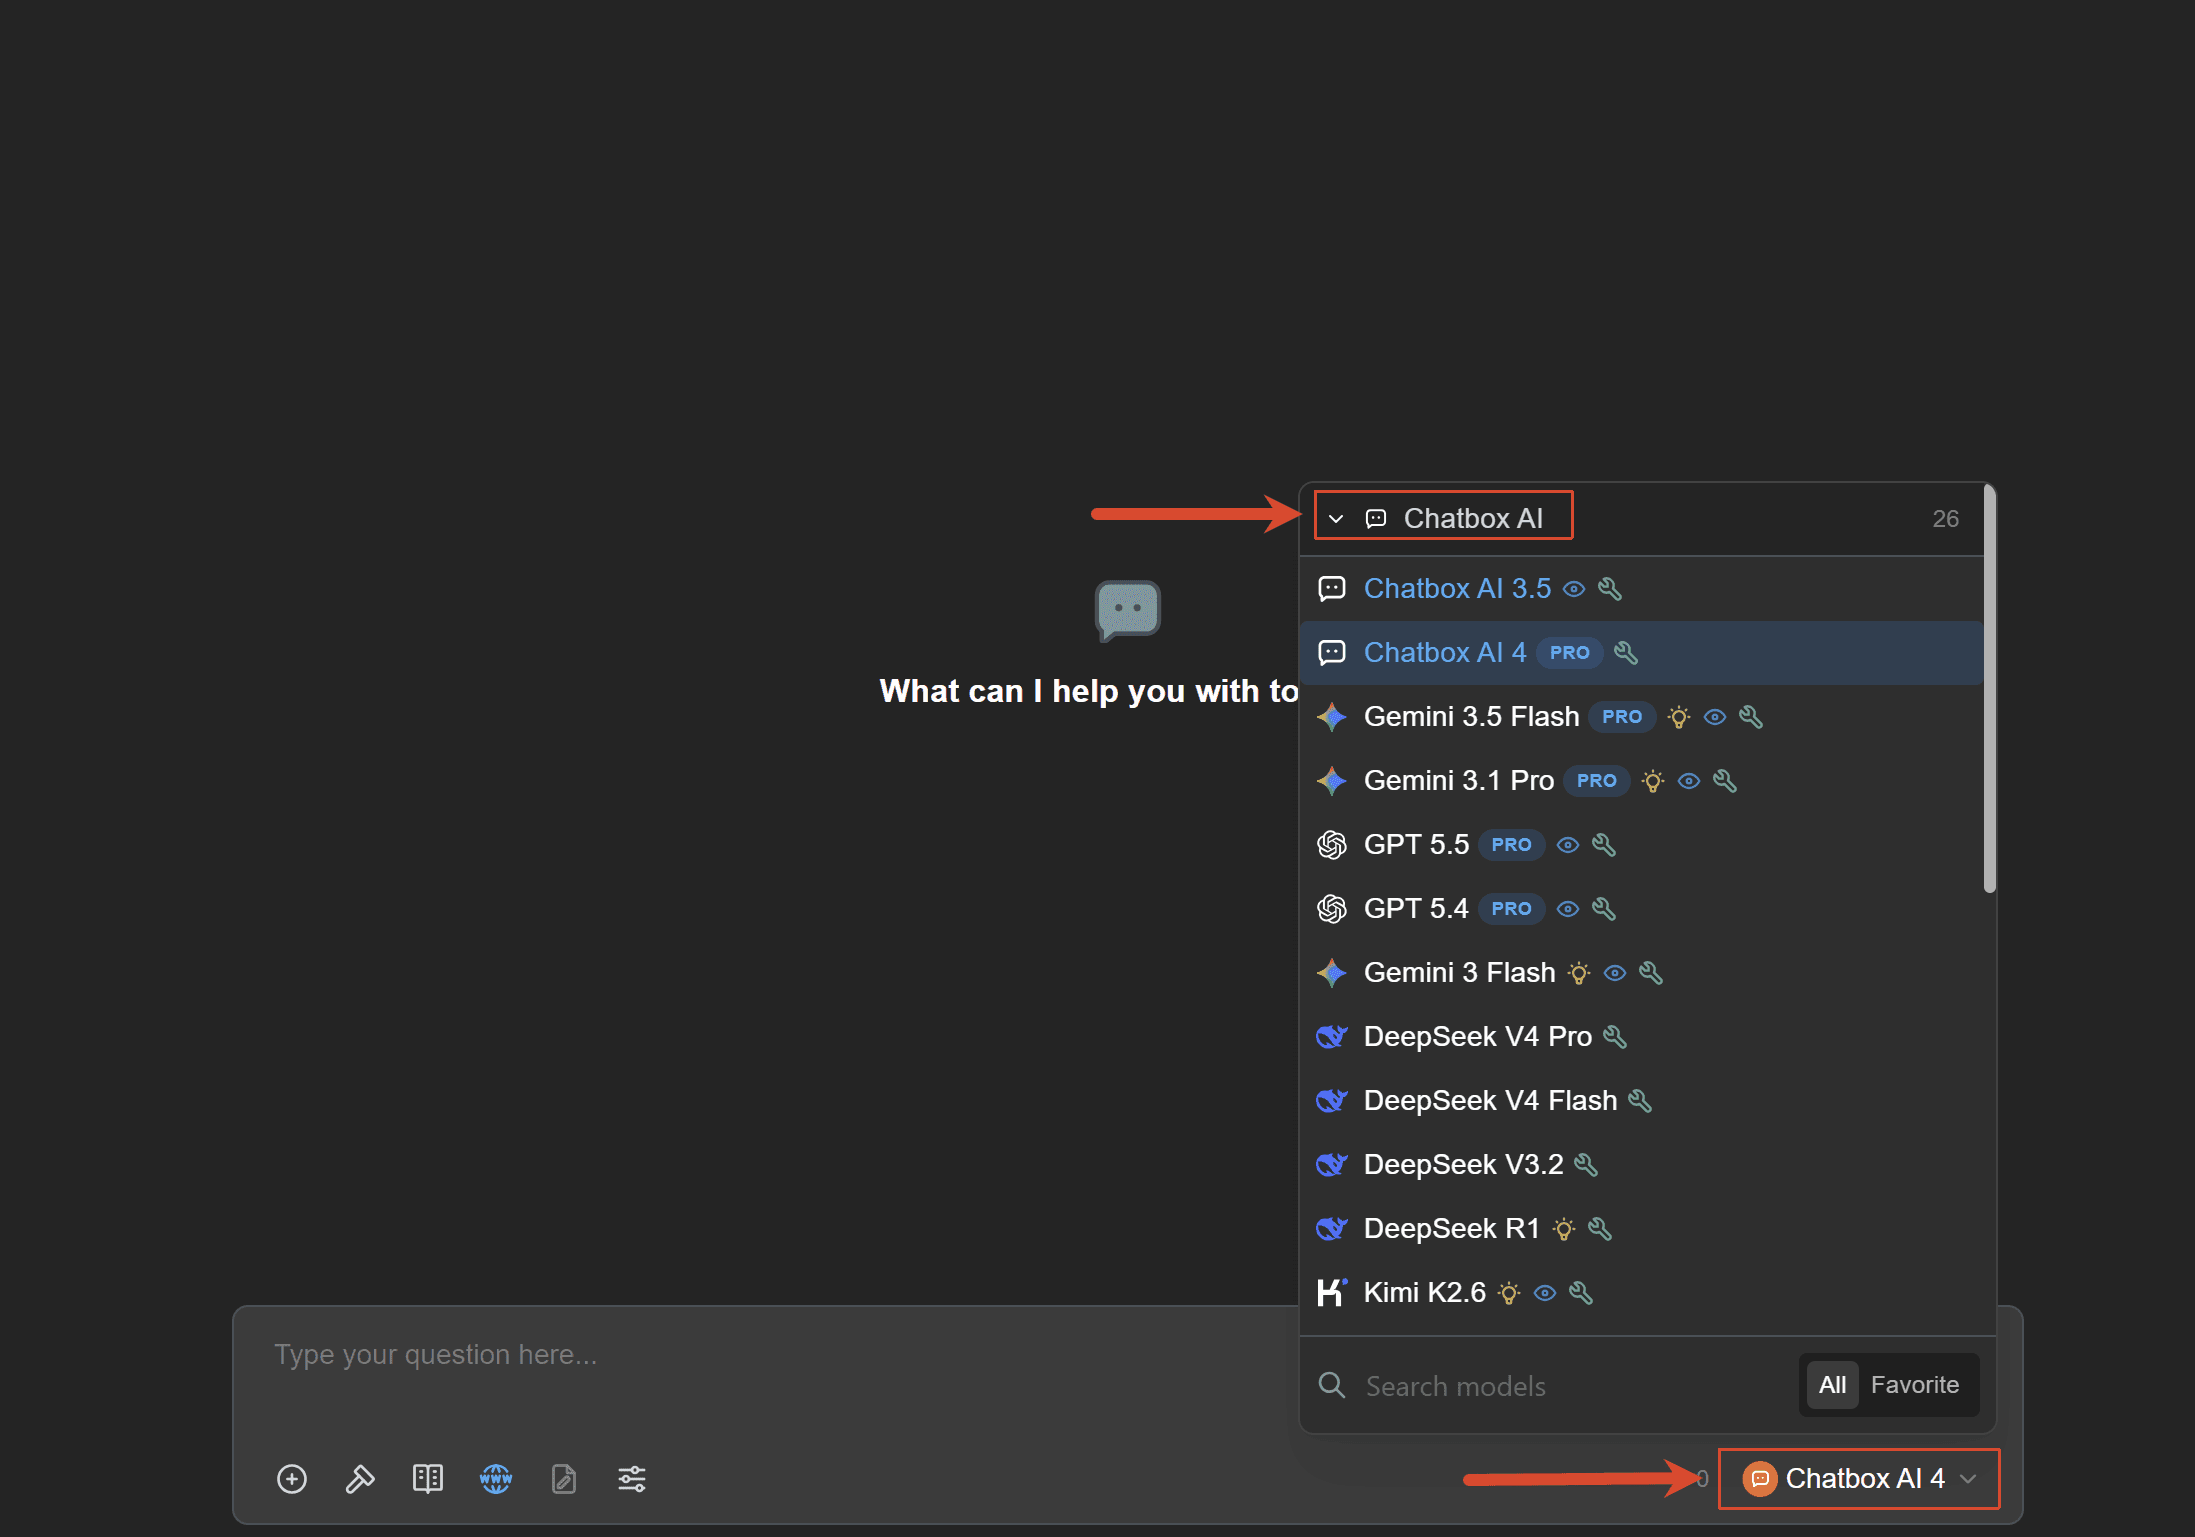This screenshot has height=1537, width=2195.
Task: Click the Chatbox AI 3.5 logo icon
Action: pyautogui.click(x=1332, y=589)
